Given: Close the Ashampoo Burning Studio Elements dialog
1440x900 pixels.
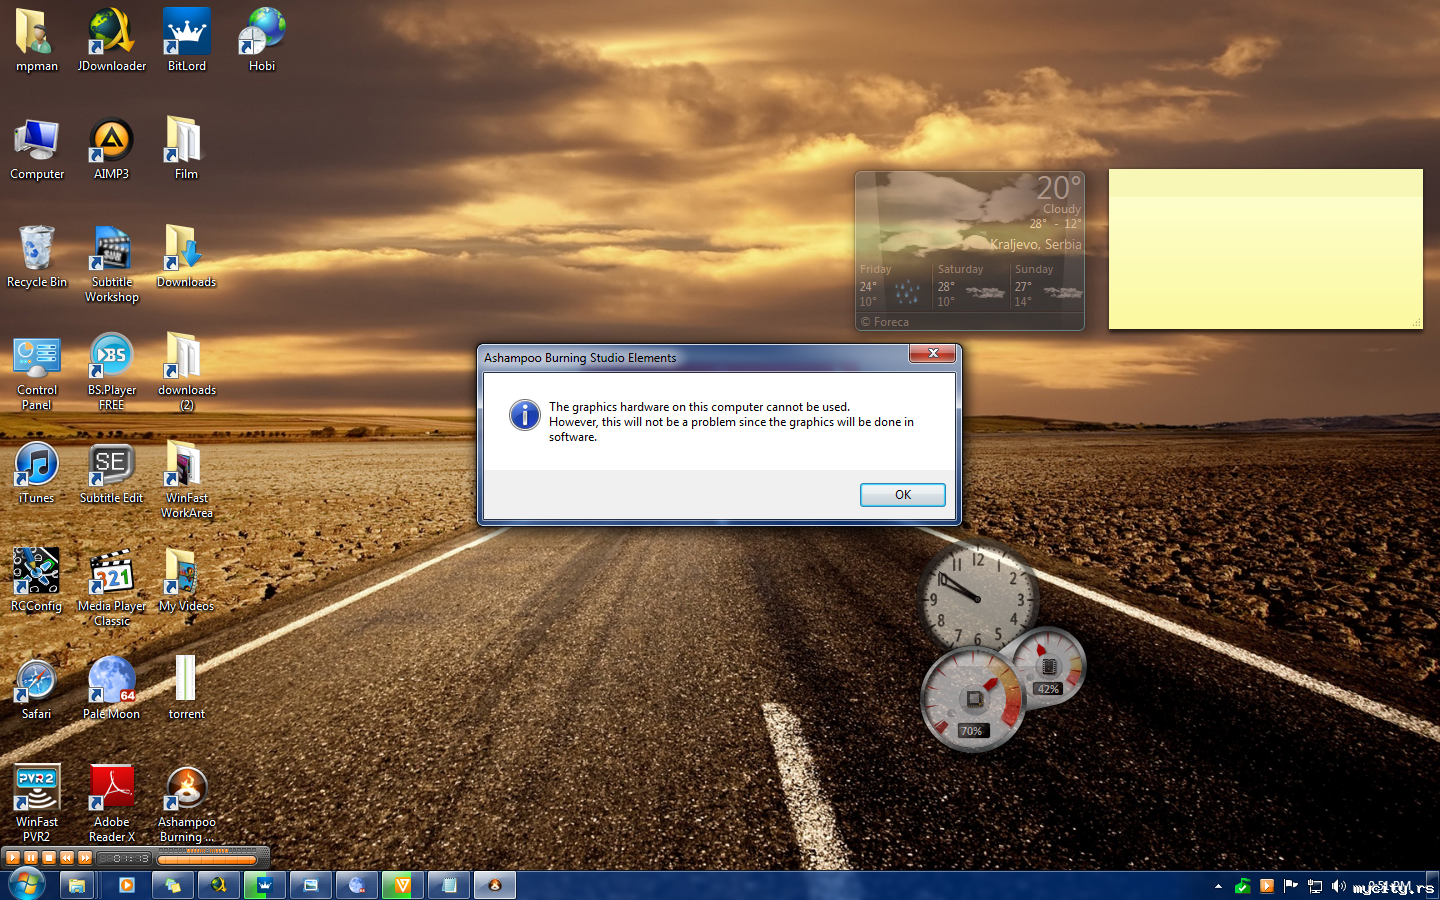Looking at the screenshot, I should (x=933, y=354).
